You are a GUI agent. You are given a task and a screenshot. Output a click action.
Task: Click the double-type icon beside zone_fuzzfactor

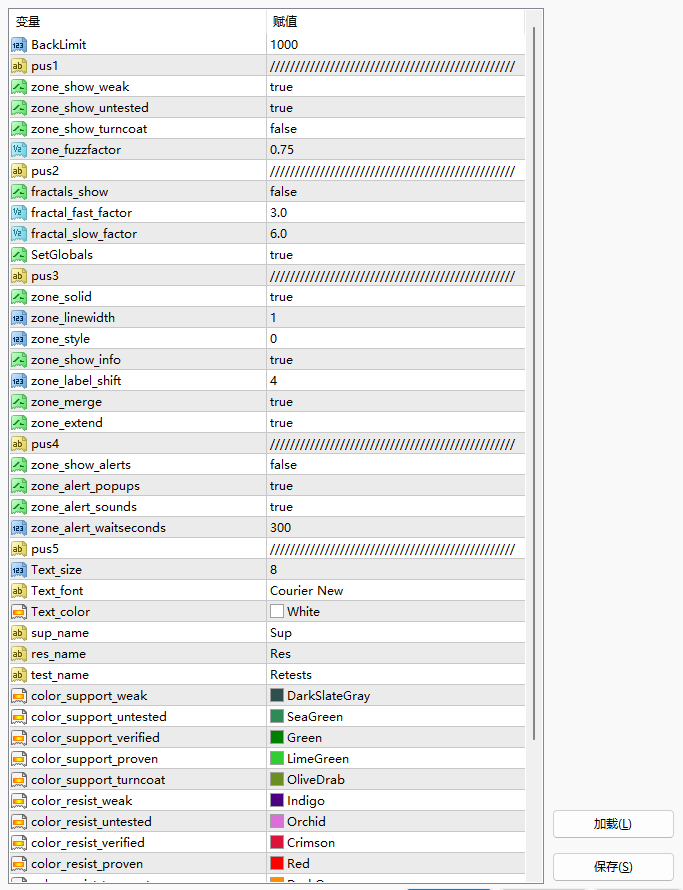click(19, 150)
